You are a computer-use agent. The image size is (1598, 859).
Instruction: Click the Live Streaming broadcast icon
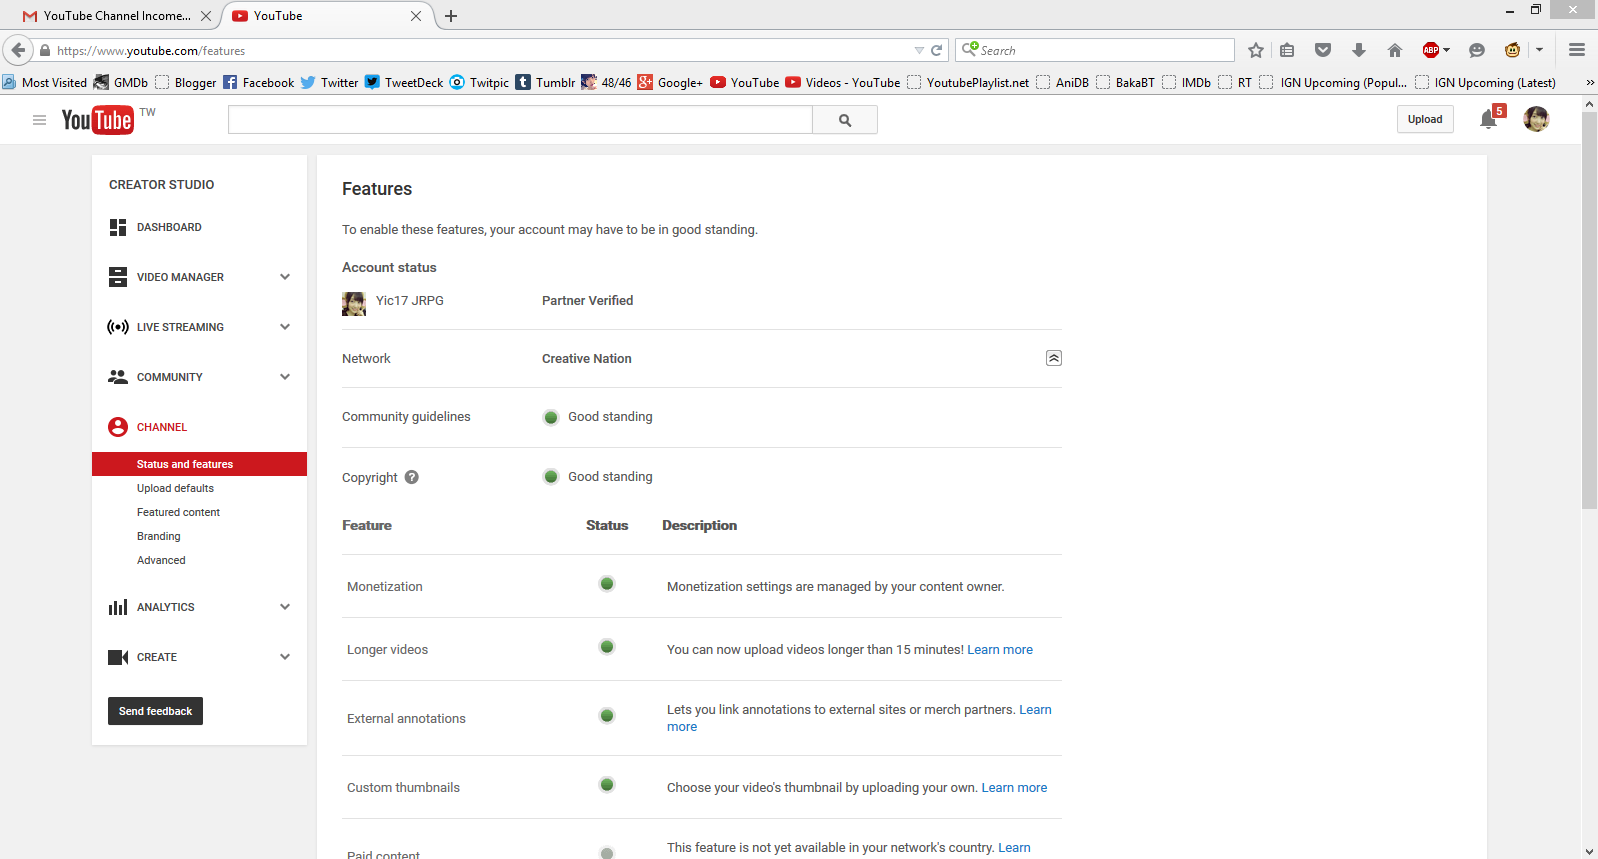pos(118,327)
